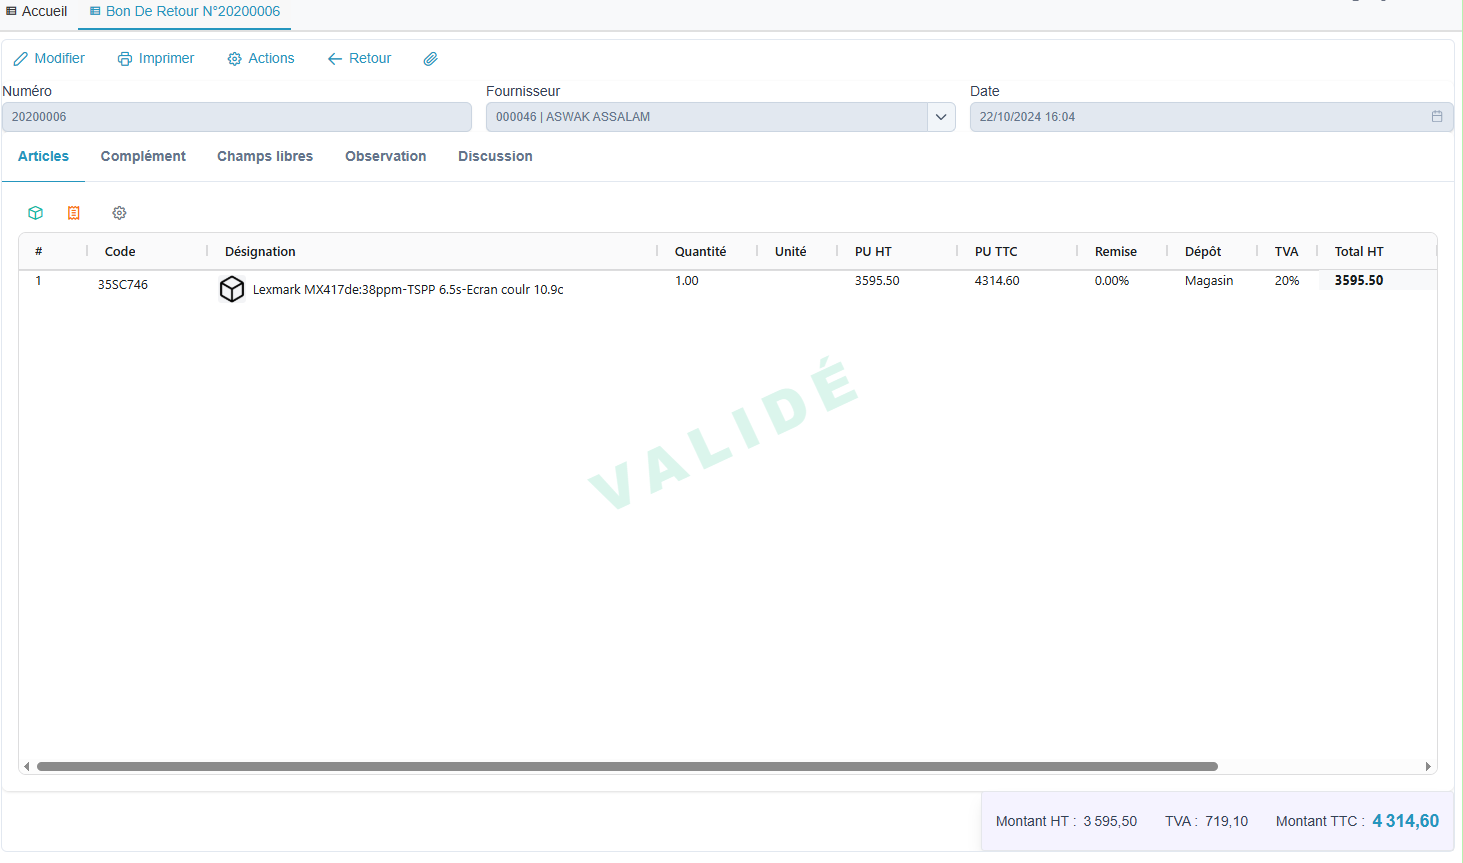The image size is (1463, 863).
Task: Switch to the Complément tab
Action: (x=143, y=156)
